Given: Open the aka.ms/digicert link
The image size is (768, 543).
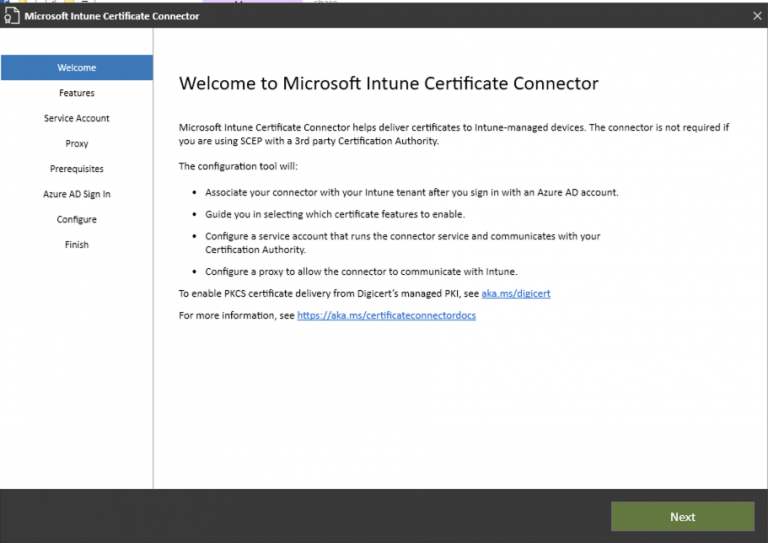Looking at the screenshot, I should point(514,295).
